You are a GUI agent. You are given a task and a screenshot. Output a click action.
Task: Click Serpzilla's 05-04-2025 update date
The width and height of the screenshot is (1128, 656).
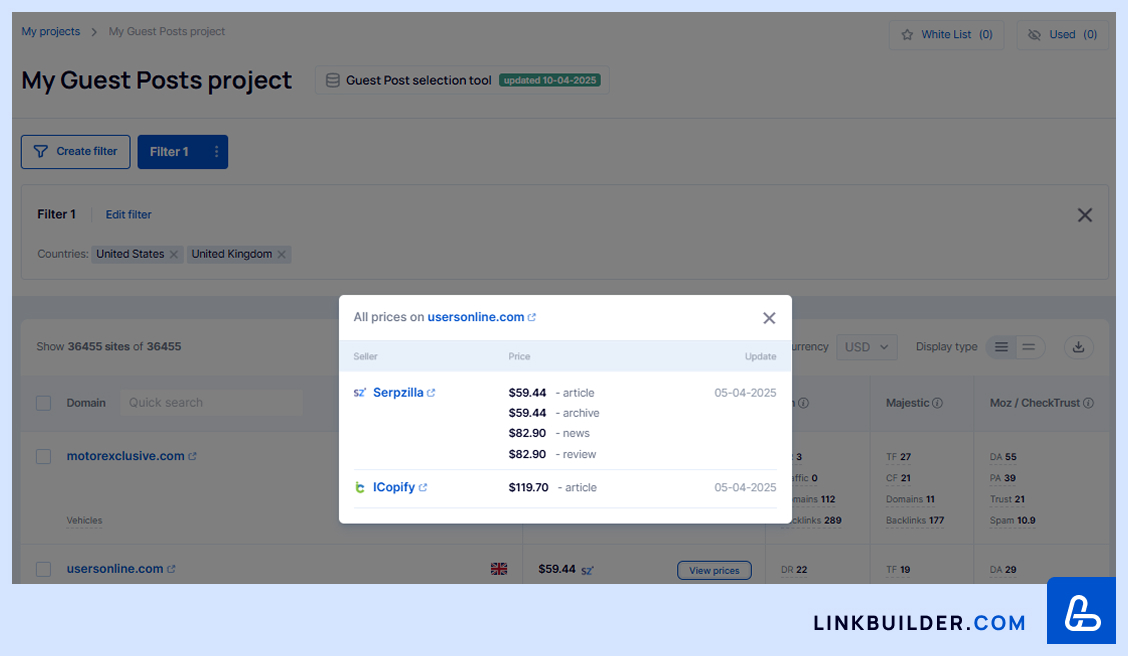click(x=745, y=393)
